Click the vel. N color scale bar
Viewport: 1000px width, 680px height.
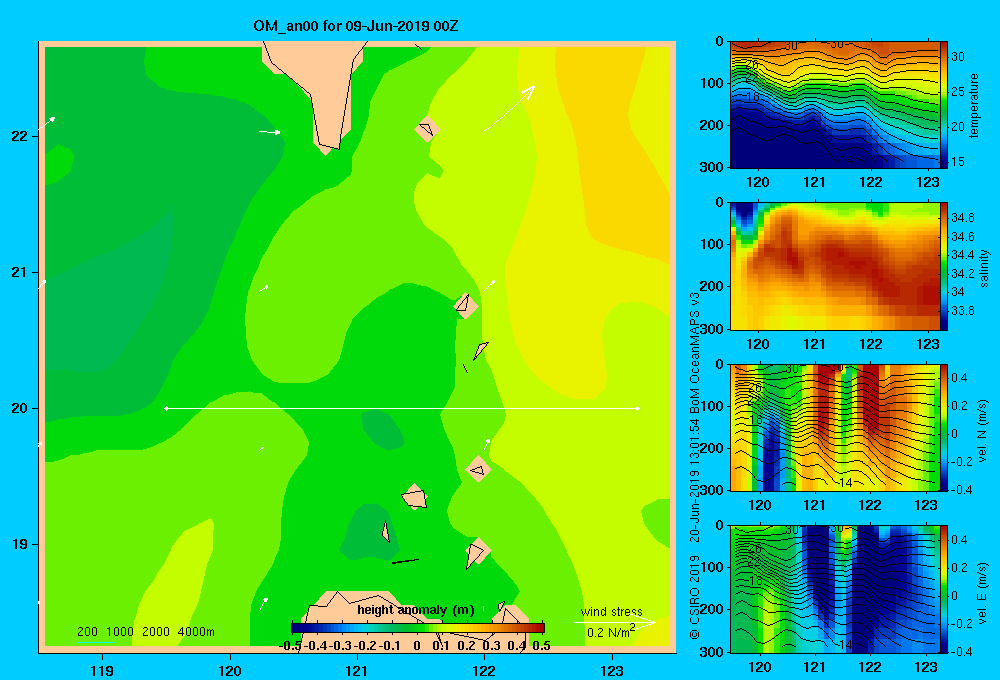coord(944,427)
